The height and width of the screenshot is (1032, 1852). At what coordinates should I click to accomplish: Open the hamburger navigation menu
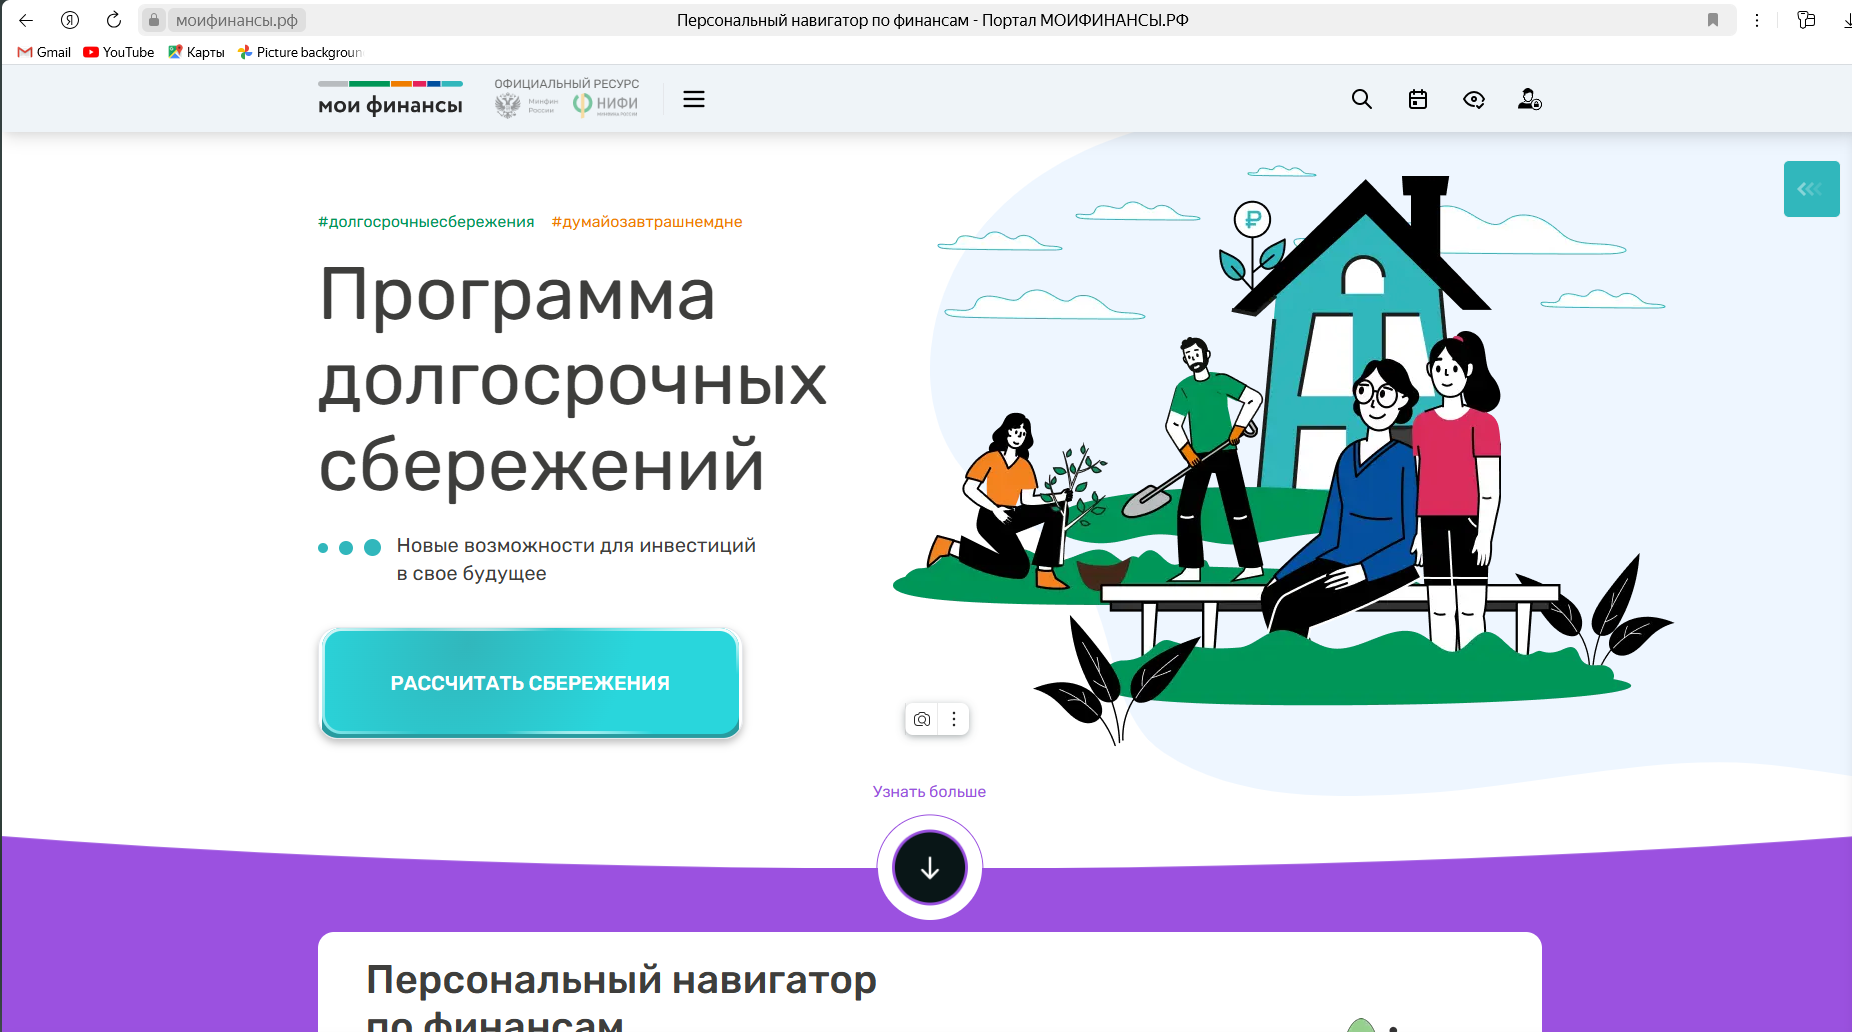(693, 99)
